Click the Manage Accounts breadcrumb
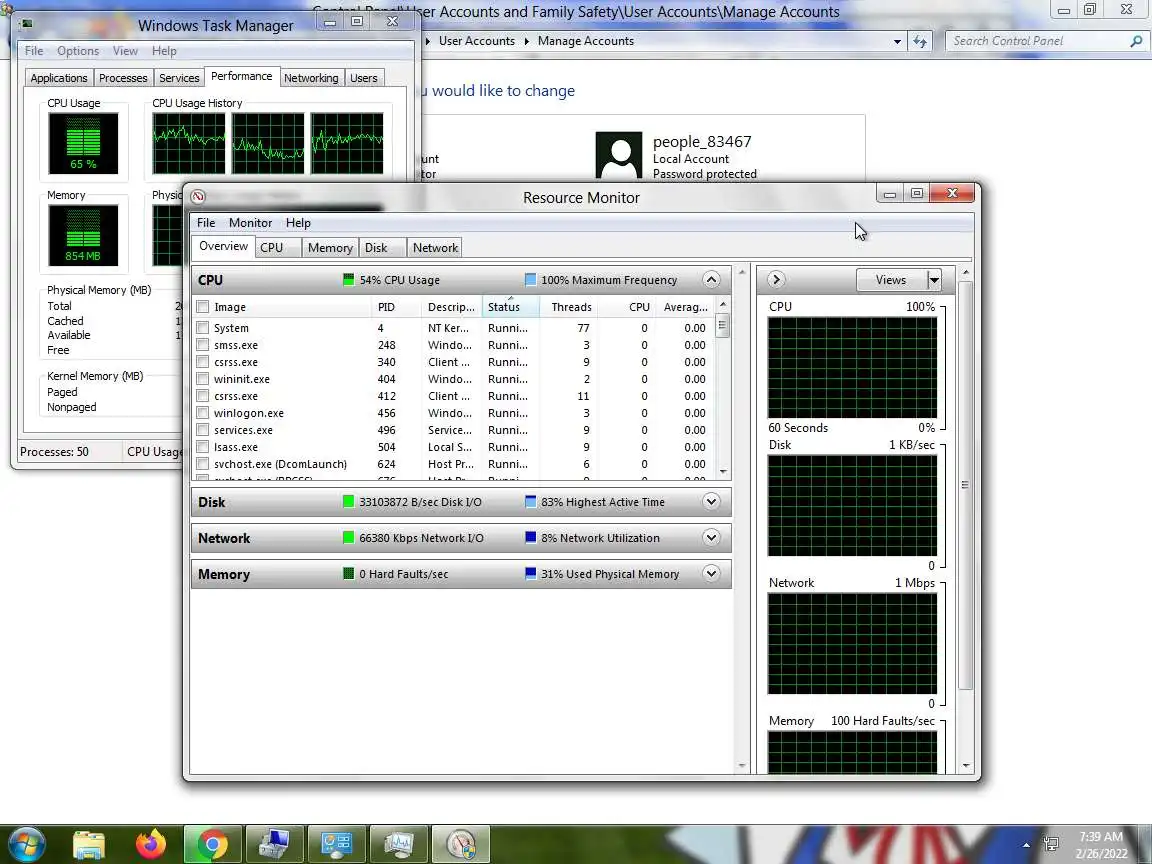The width and height of the screenshot is (1152, 864). point(586,41)
